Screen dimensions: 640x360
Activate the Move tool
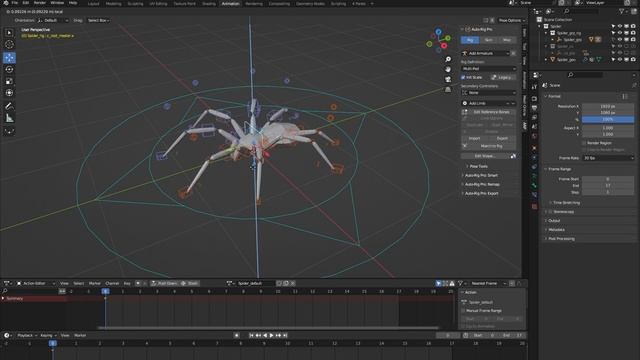pyautogui.click(x=9, y=58)
